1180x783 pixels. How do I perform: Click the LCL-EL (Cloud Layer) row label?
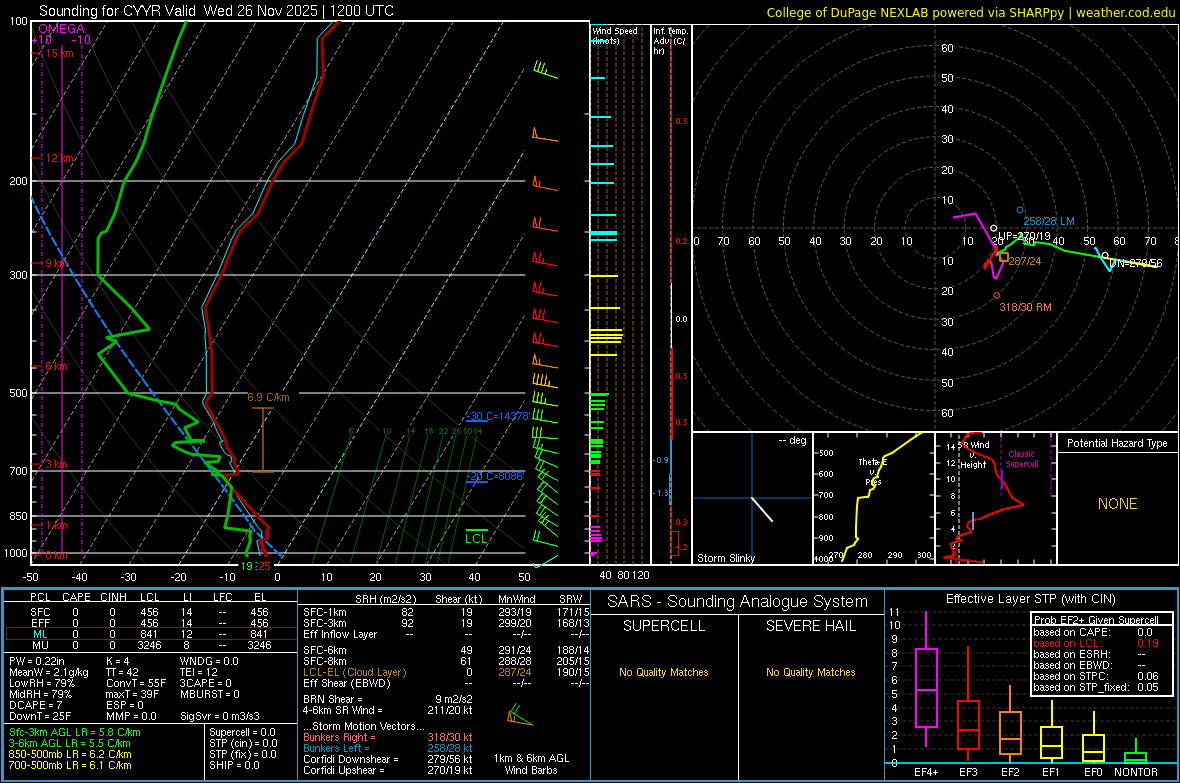coord(354,672)
